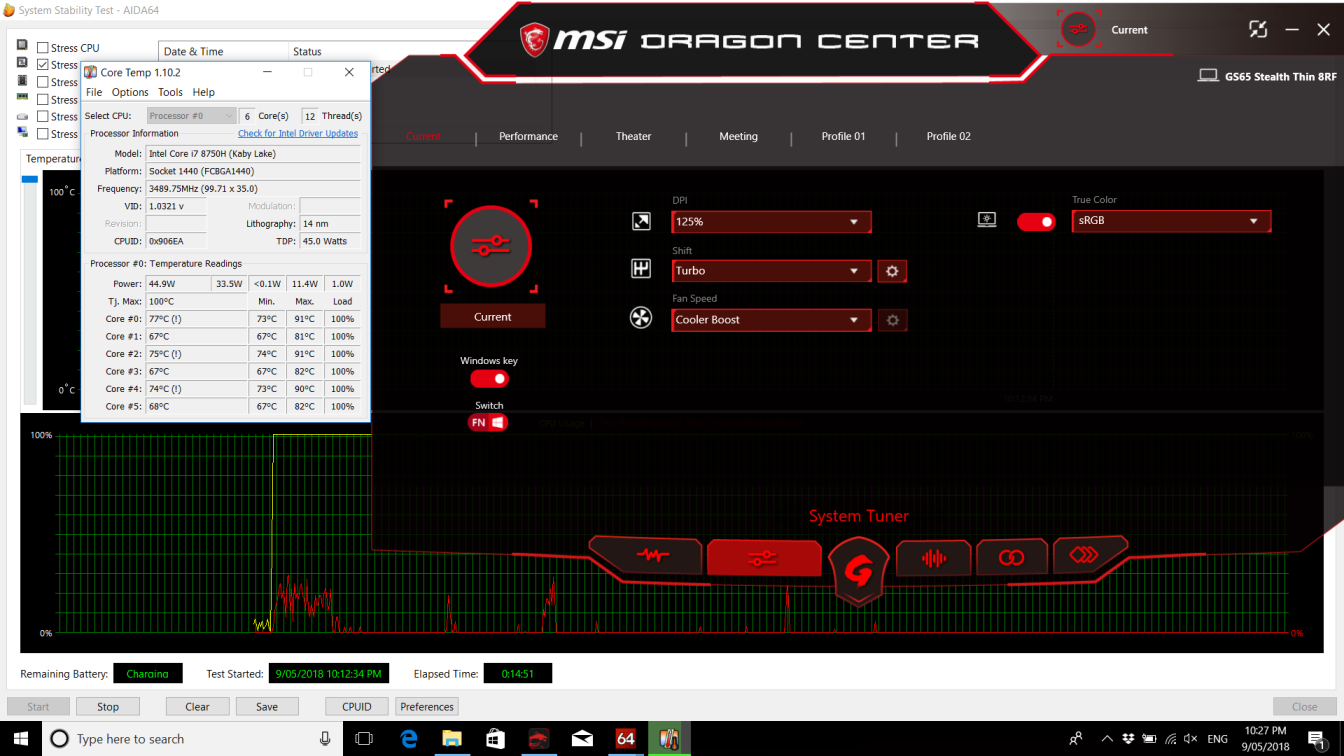Open the Action Center notifications icon
1344x756 pixels.
pos(1318,739)
